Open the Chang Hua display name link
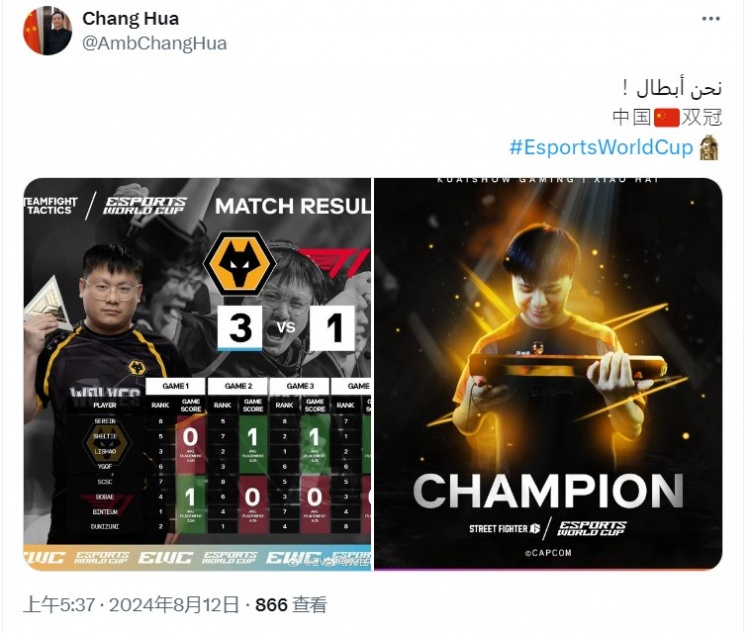Image resolution: width=750 pixels, height=633 pixels. [x=131, y=19]
